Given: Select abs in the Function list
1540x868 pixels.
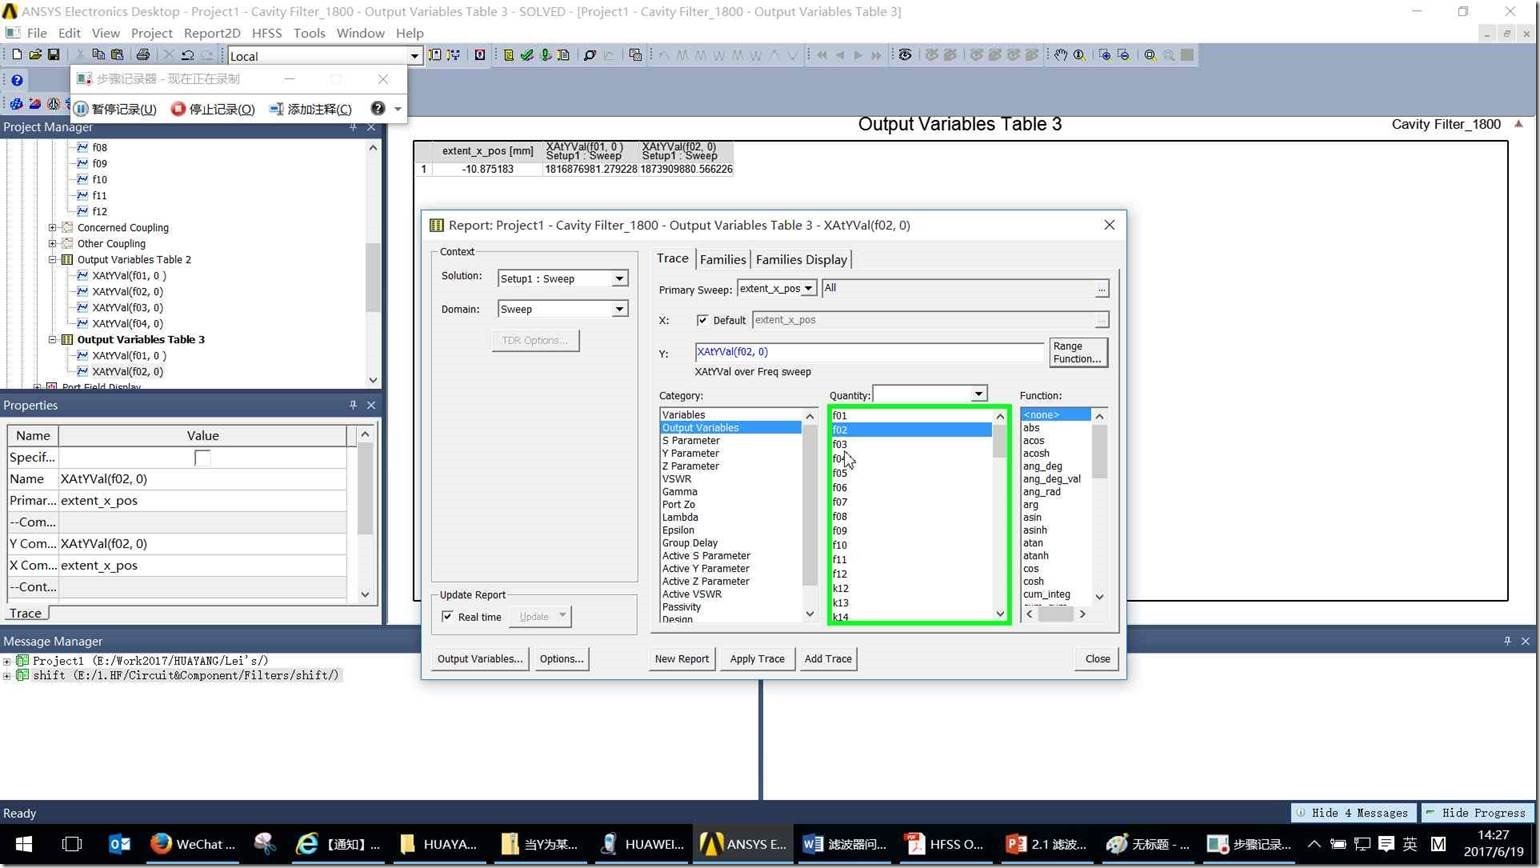Looking at the screenshot, I should tap(1055, 428).
